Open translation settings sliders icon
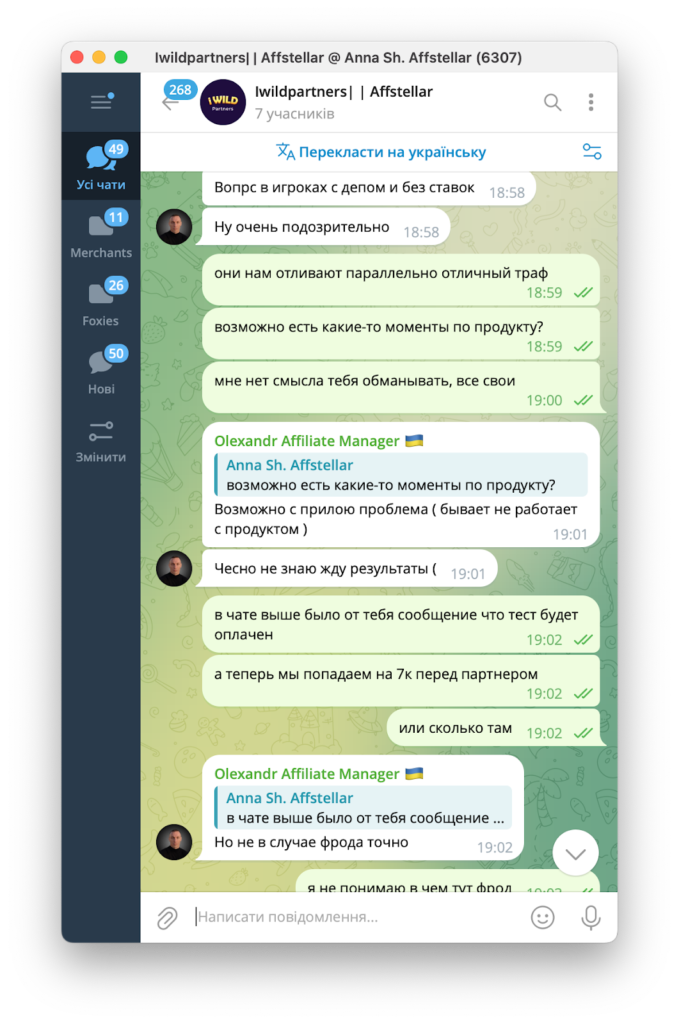This screenshot has width=679, height=1024. (592, 152)
